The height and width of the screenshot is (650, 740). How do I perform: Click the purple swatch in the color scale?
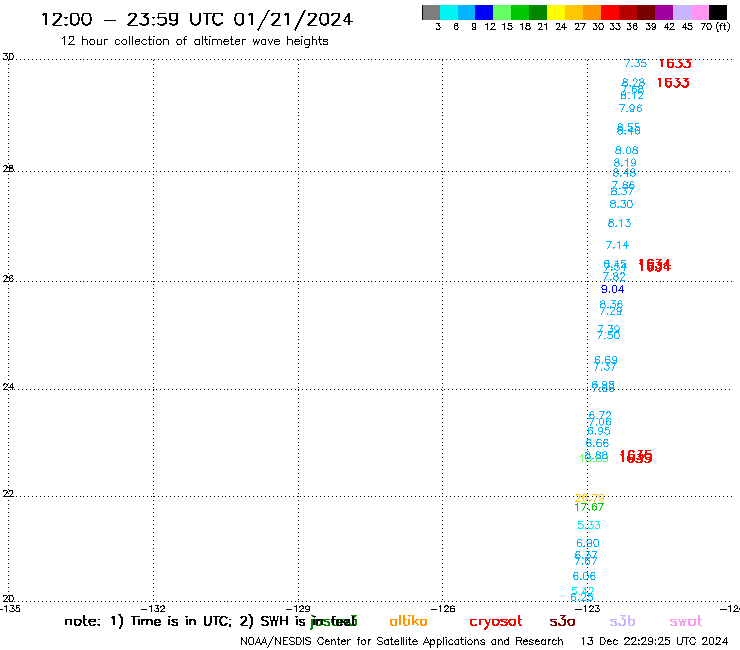click(664, 13)
